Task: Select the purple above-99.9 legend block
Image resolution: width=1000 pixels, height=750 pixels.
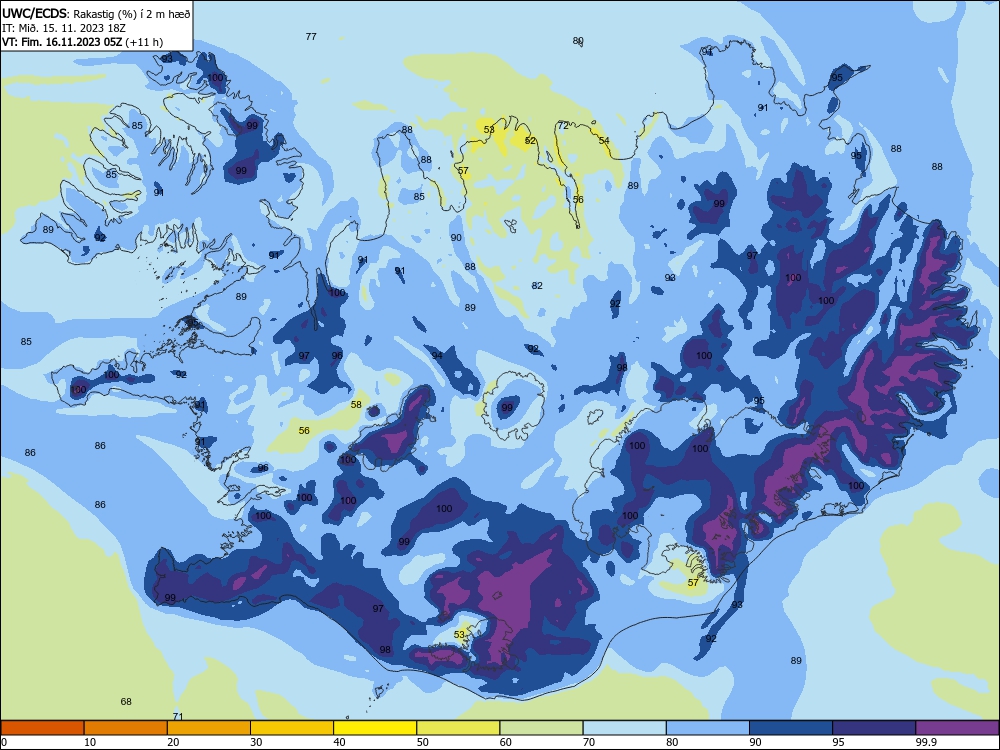Action: [x=957, y=728]
